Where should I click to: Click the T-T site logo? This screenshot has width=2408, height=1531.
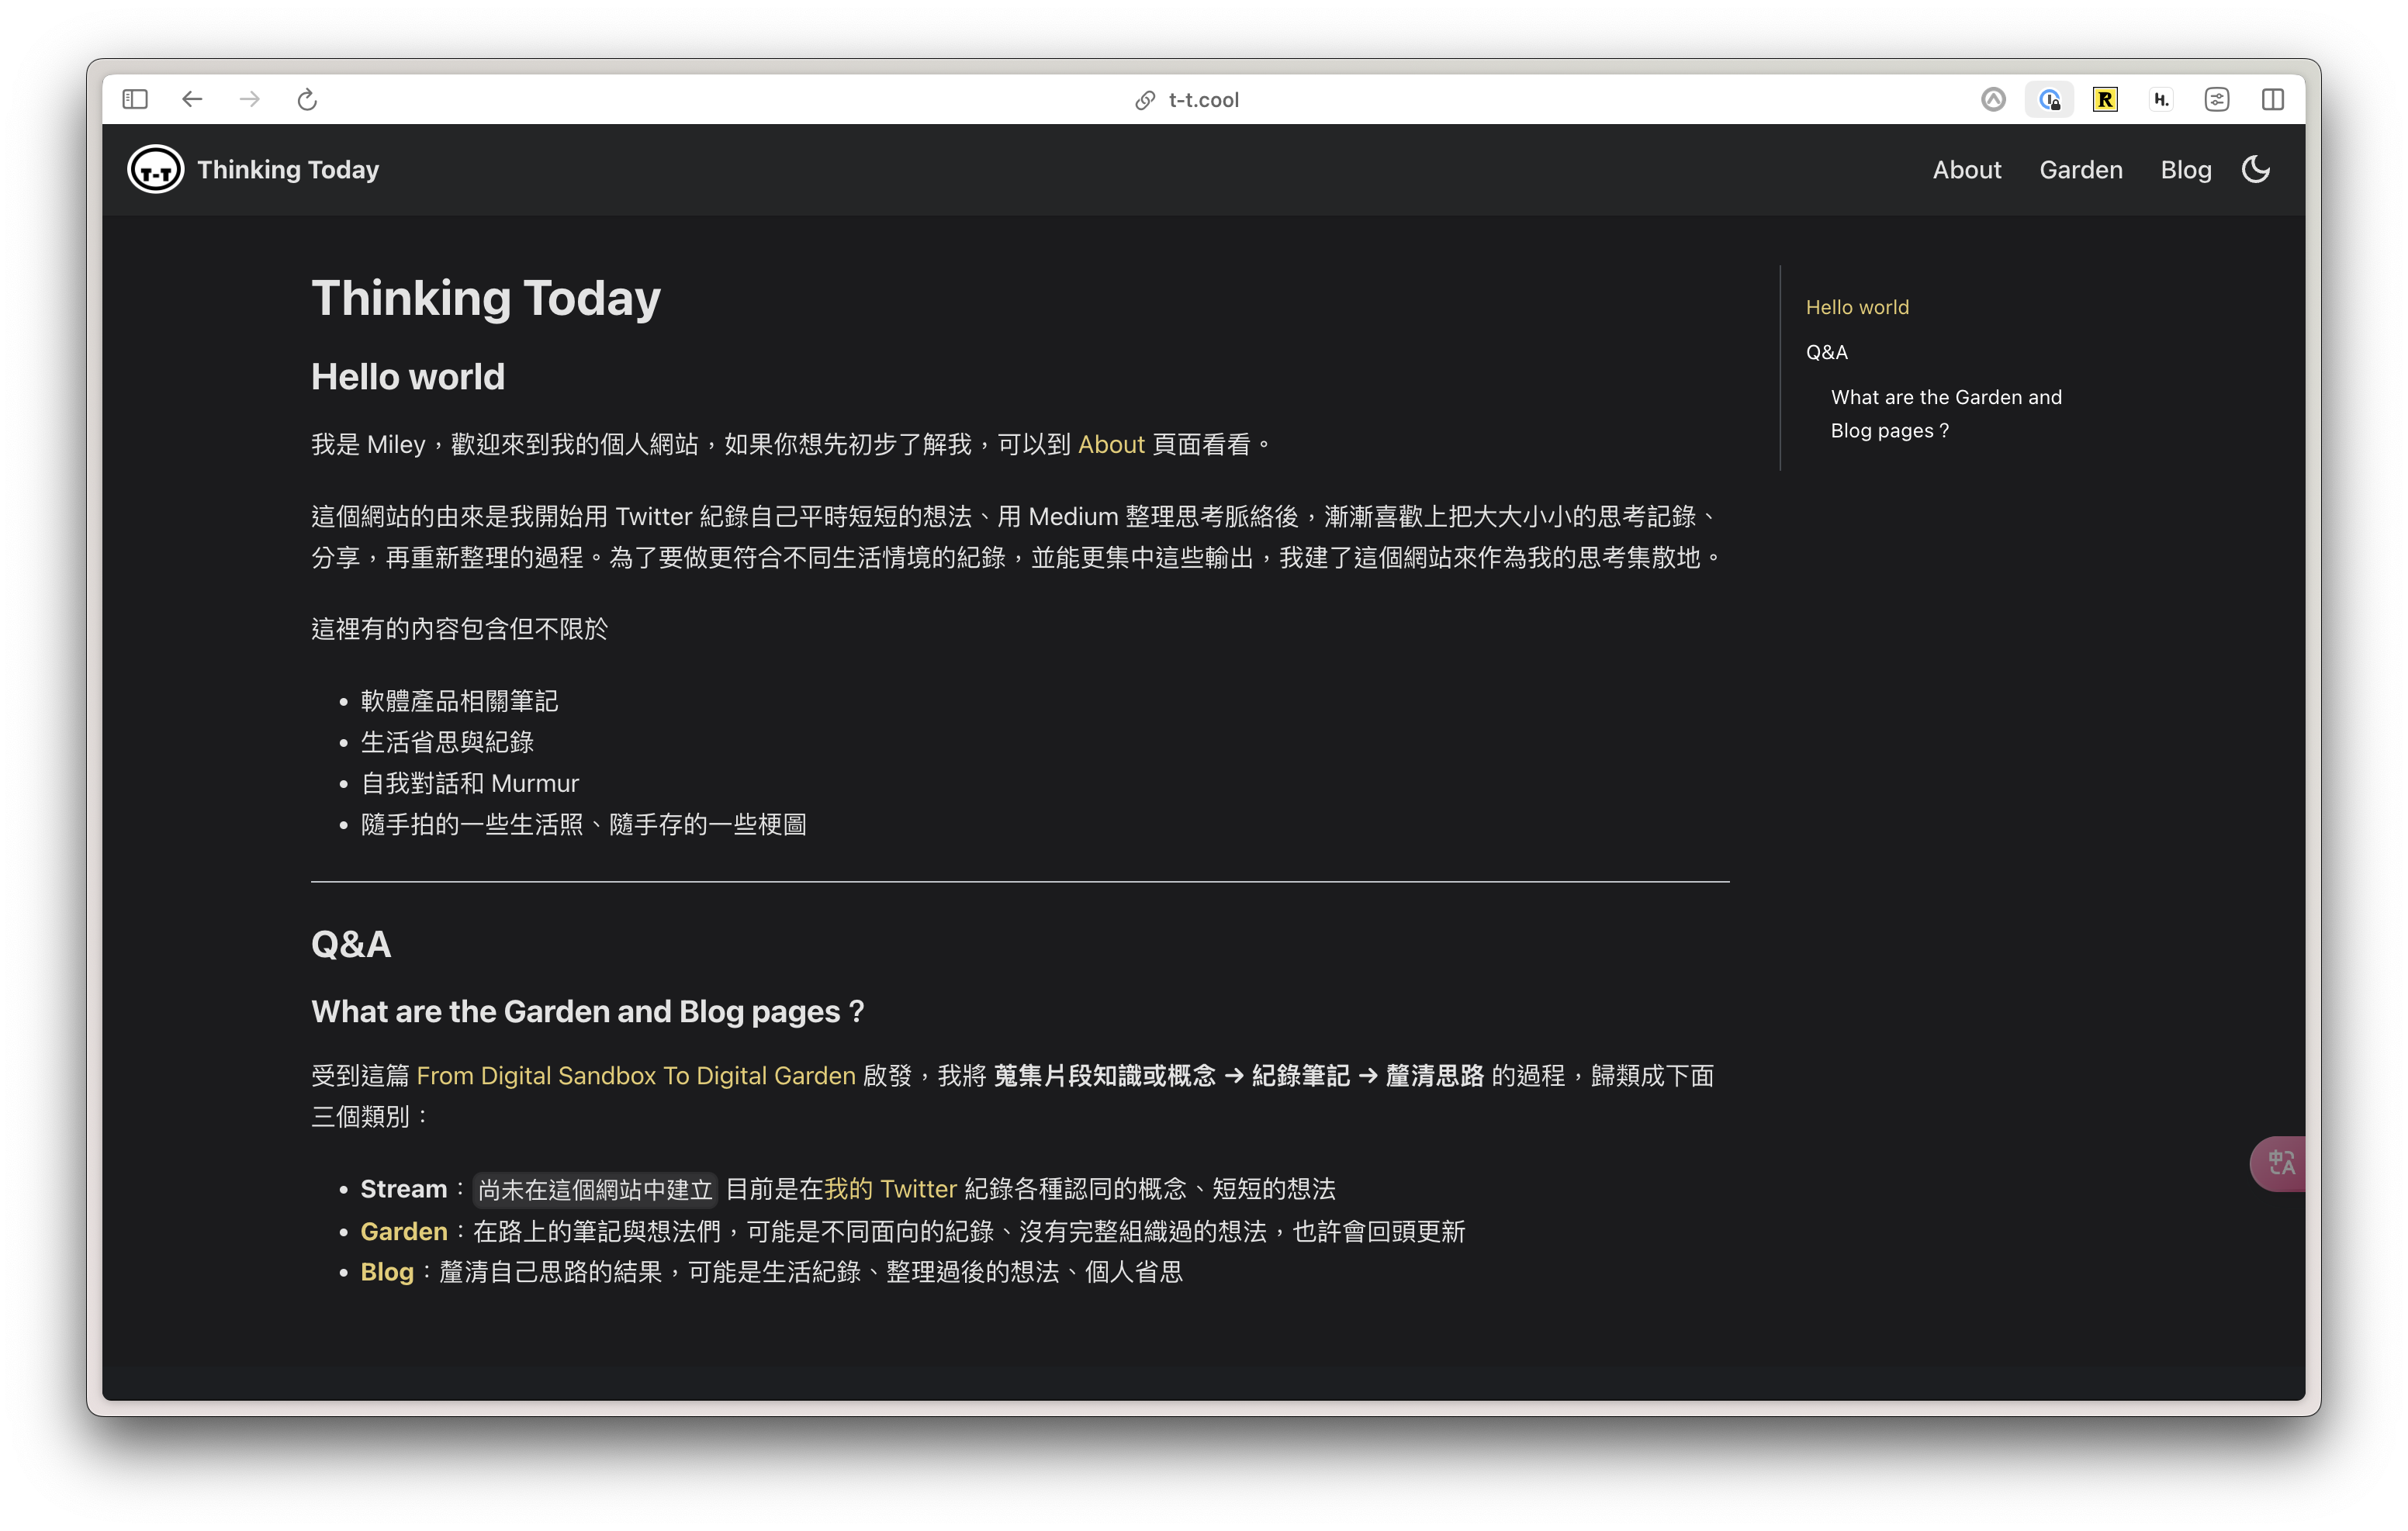[x=155, y=170]
